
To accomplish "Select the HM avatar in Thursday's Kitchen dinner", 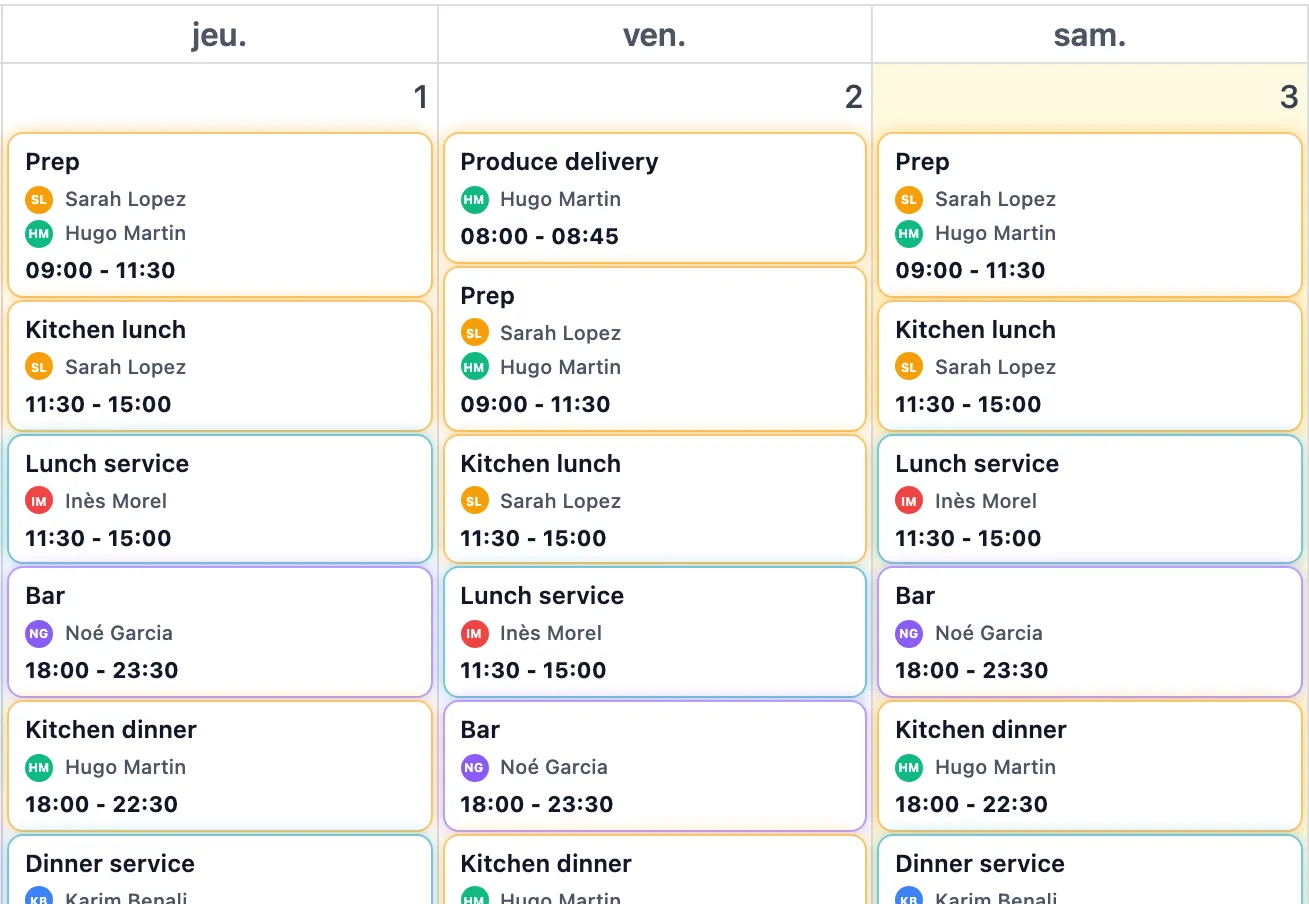I will click(x=39, y=767).
